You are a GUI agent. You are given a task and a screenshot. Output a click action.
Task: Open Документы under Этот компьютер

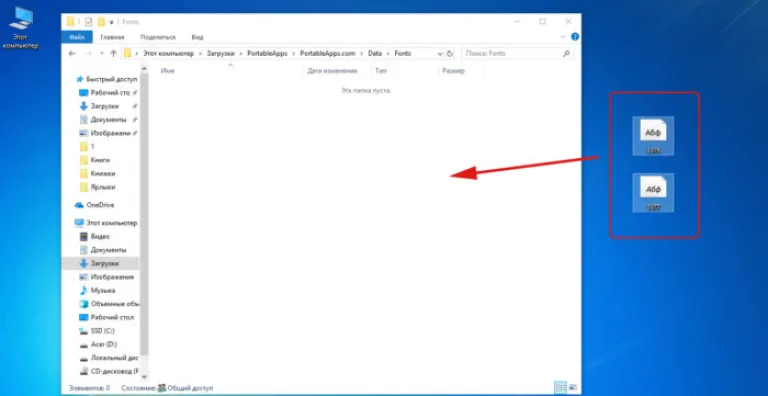click(103, 250)
